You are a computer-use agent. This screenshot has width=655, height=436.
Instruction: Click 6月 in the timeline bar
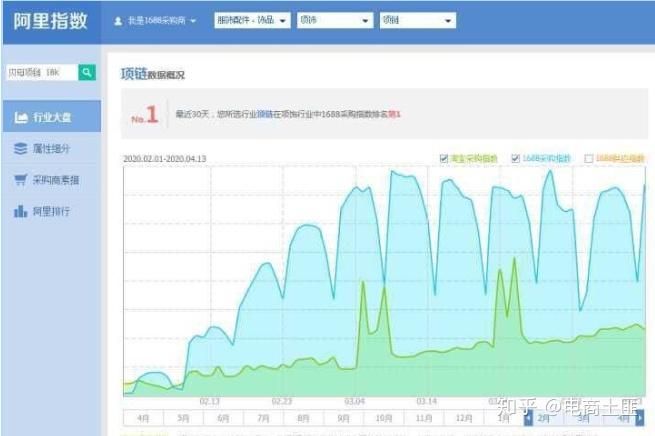223,418
